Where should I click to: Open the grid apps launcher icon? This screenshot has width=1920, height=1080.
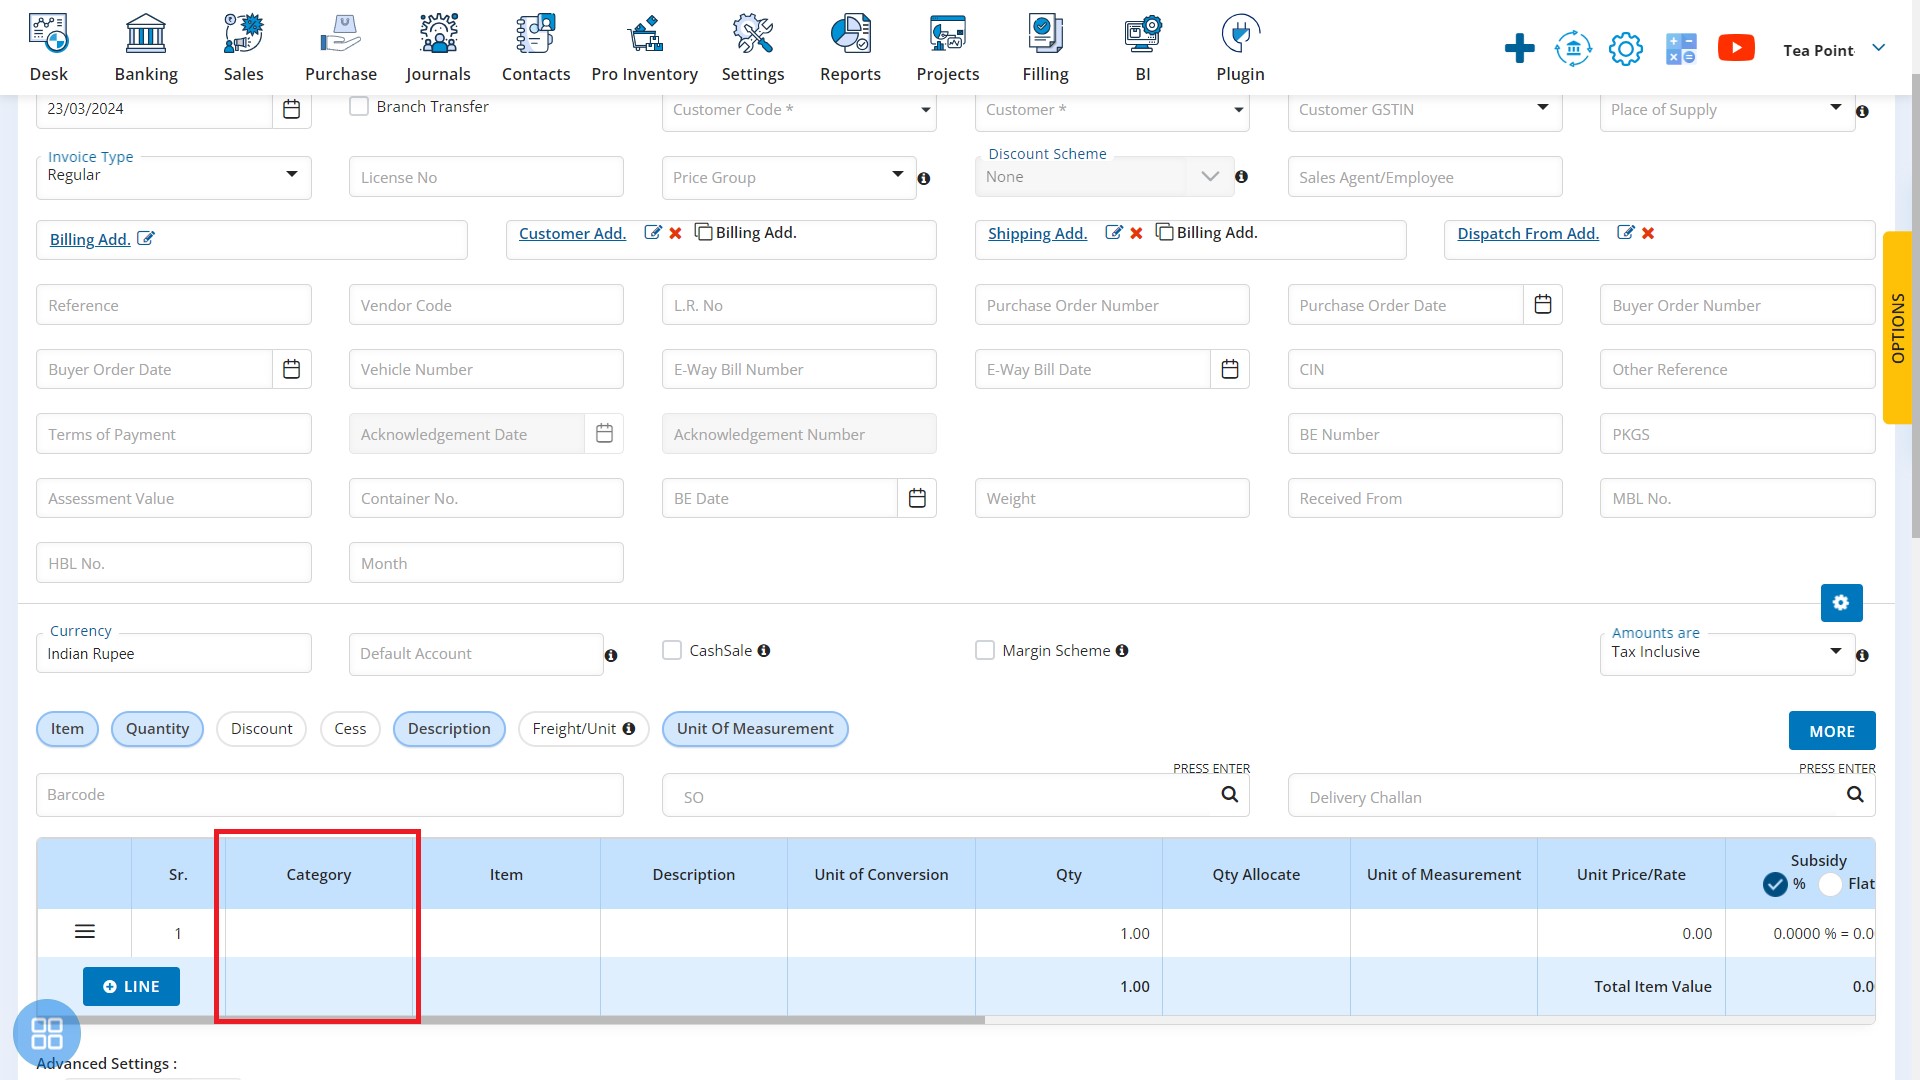47,1033
